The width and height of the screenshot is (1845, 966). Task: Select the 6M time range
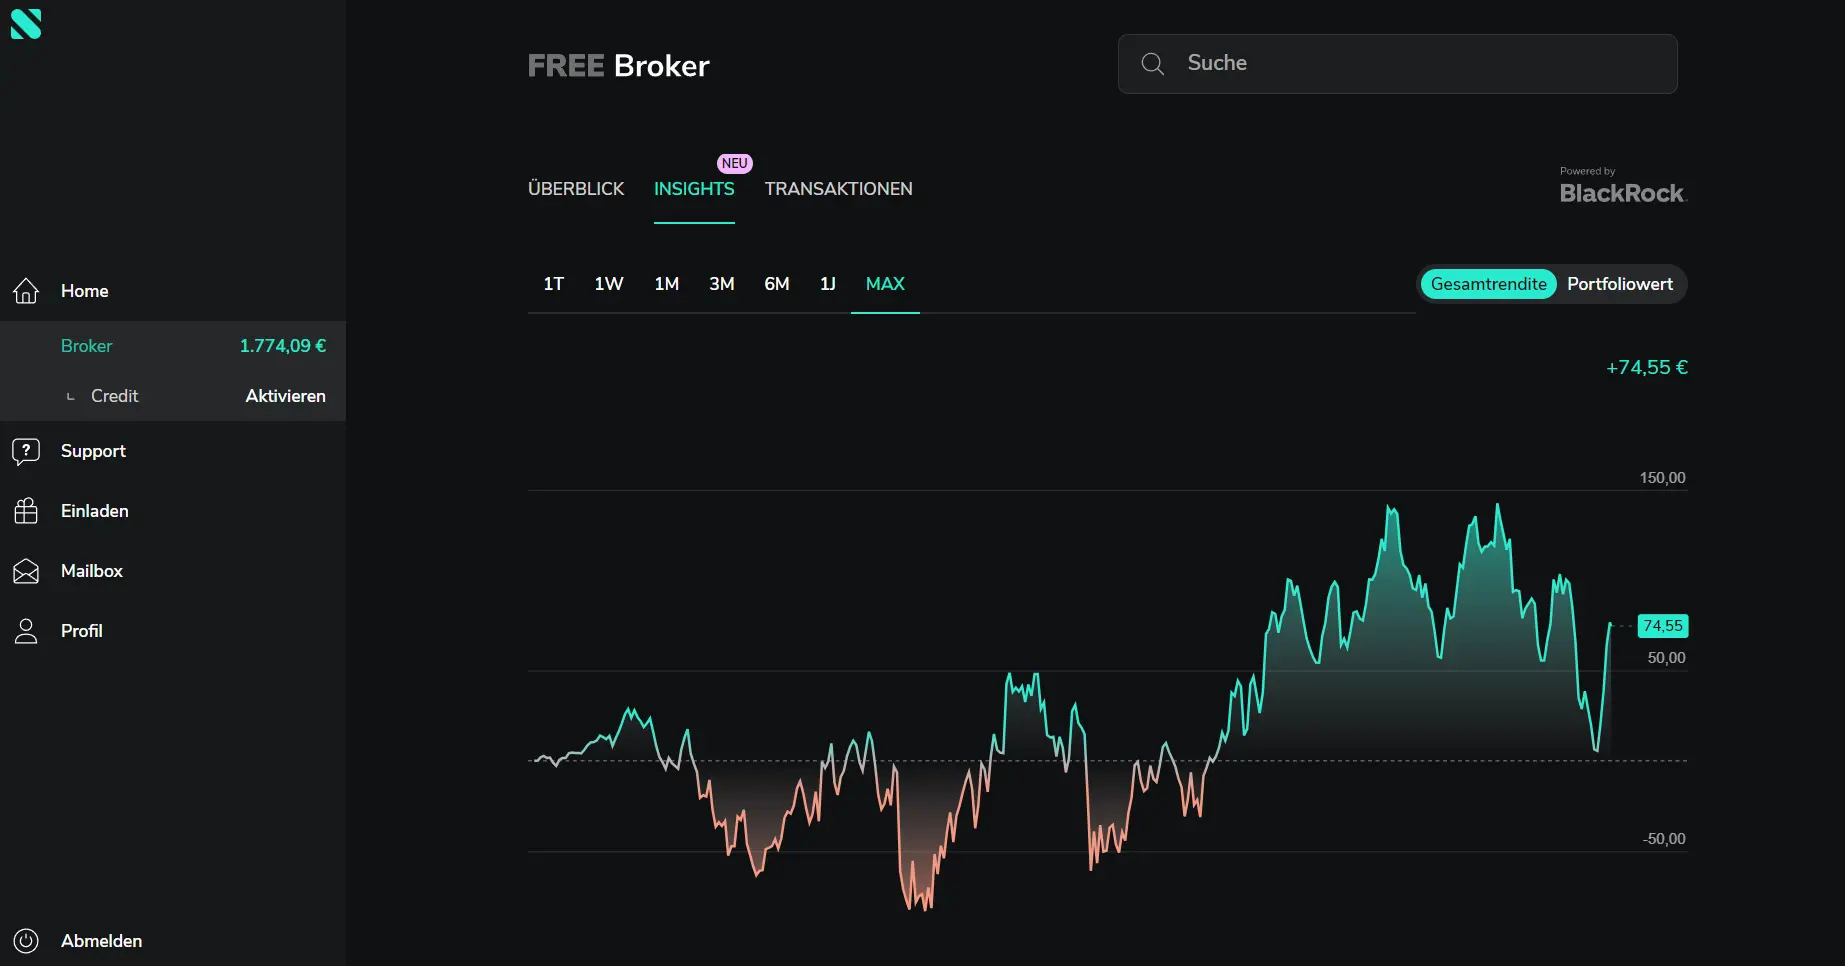click(x=776, y=284)
